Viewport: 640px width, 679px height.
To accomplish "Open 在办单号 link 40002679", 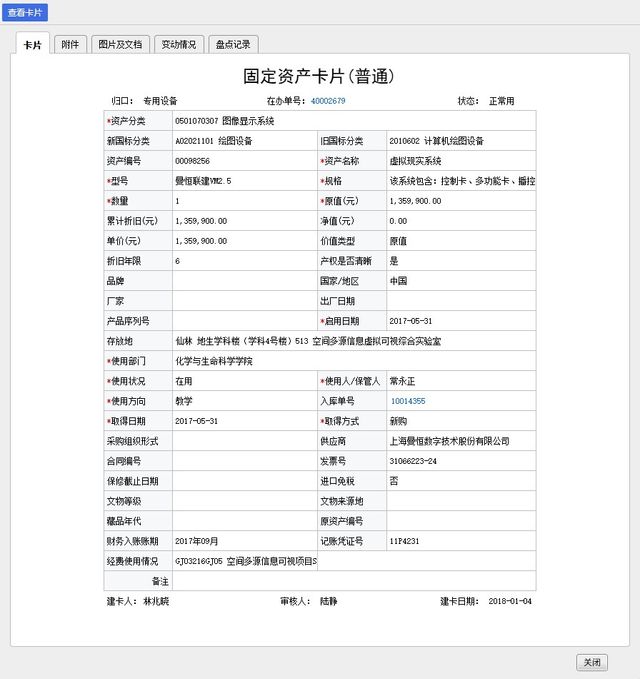I will tap(328, 101).
